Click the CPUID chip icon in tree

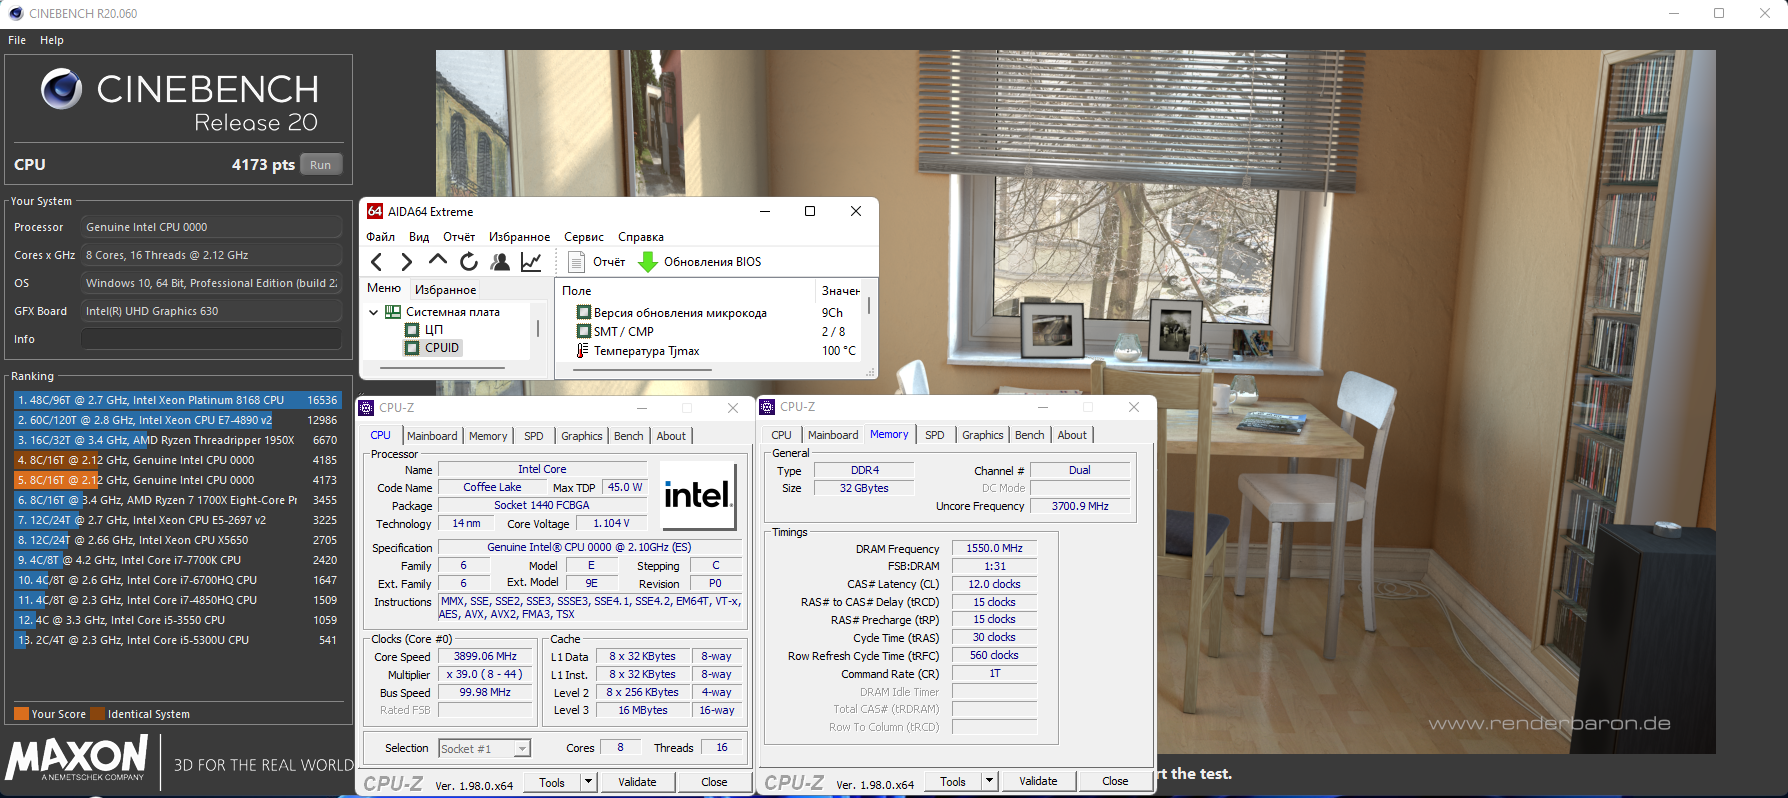(412, 348)
